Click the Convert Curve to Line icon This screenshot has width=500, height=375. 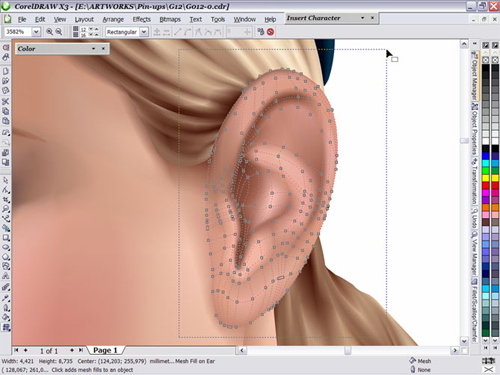(178, 32)
